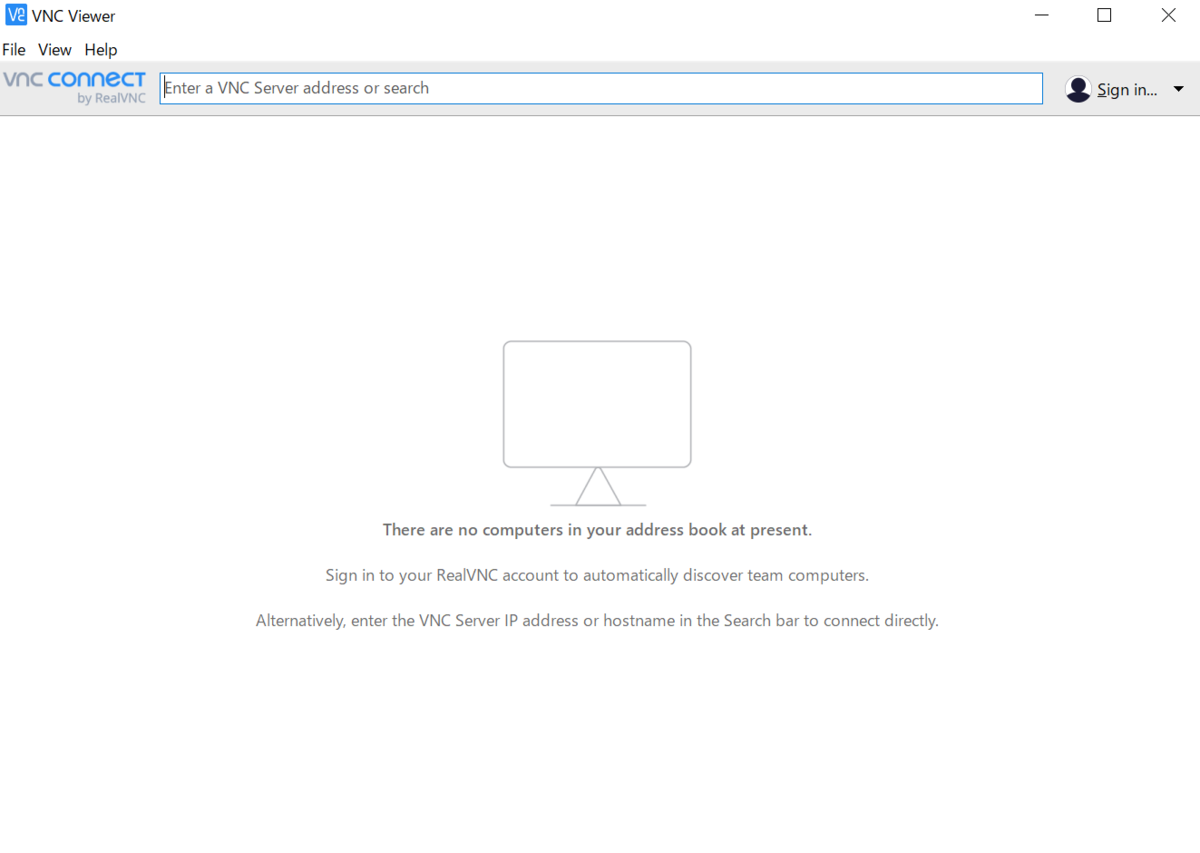Maximize the VNC Viewer window
Screen dimensions: 1200x853
[1104, 15]
